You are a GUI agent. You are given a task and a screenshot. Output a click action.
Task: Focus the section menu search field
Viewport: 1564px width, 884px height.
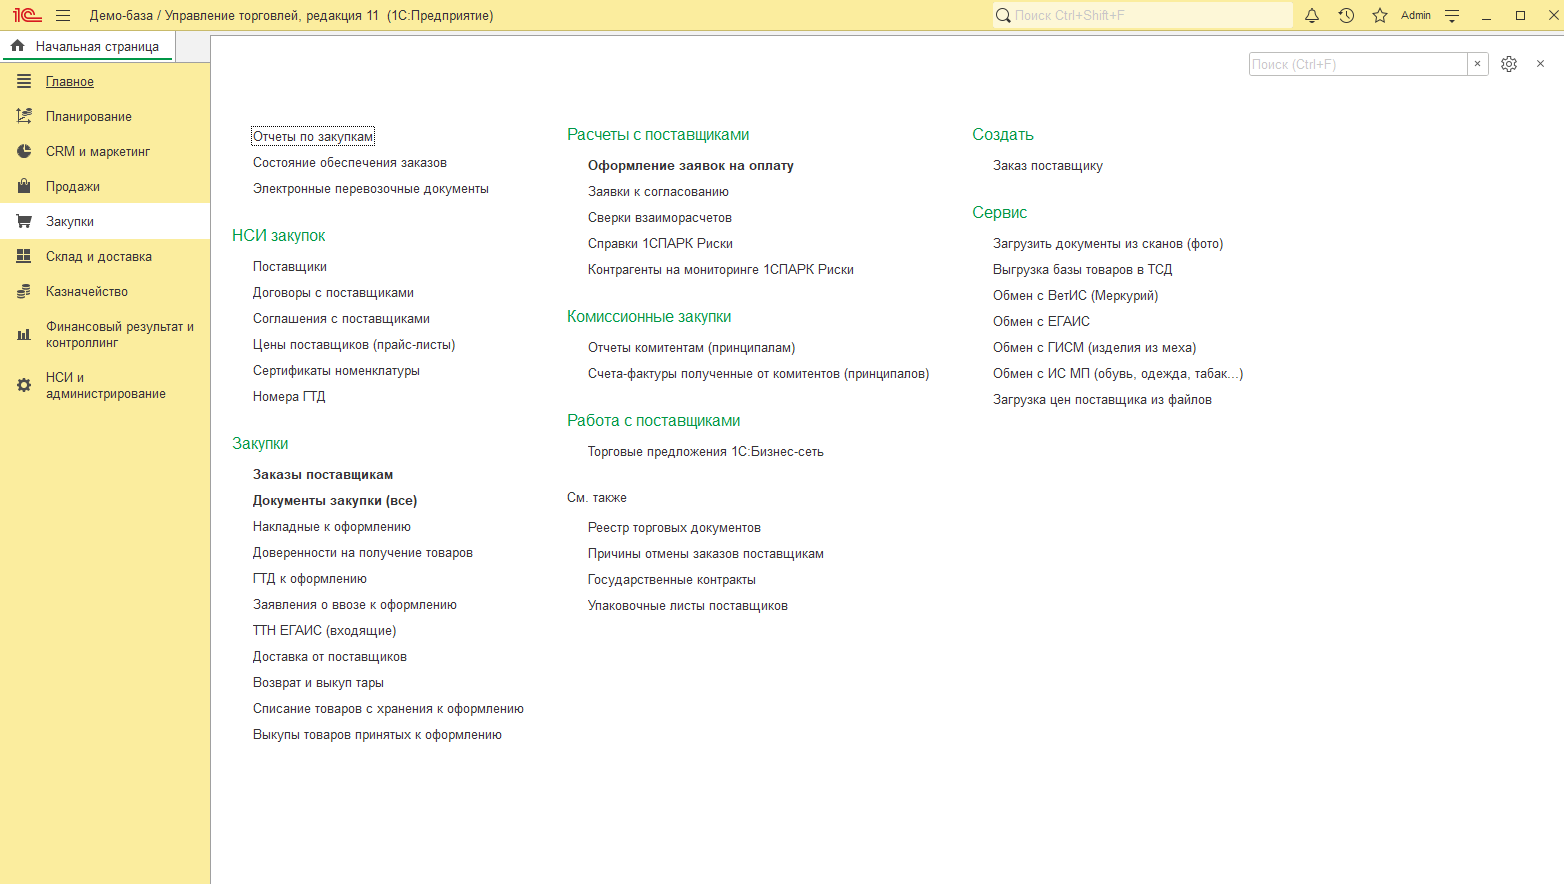1358,64
